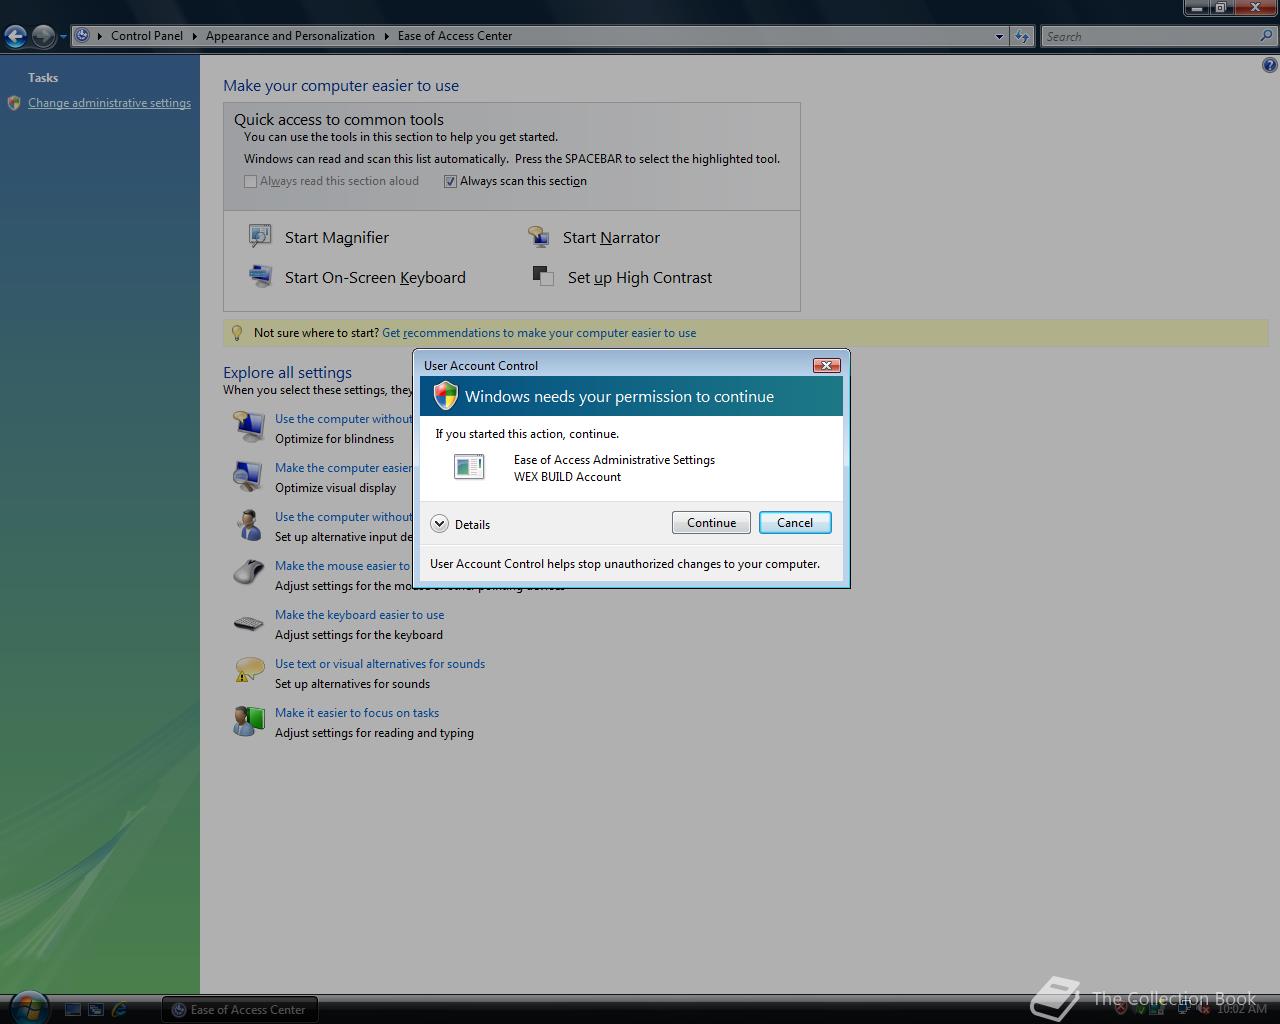The image size is (1280, 1024).
Task: Click WEX BUILD Account text in dialog
Action: (x=567, y=477)
